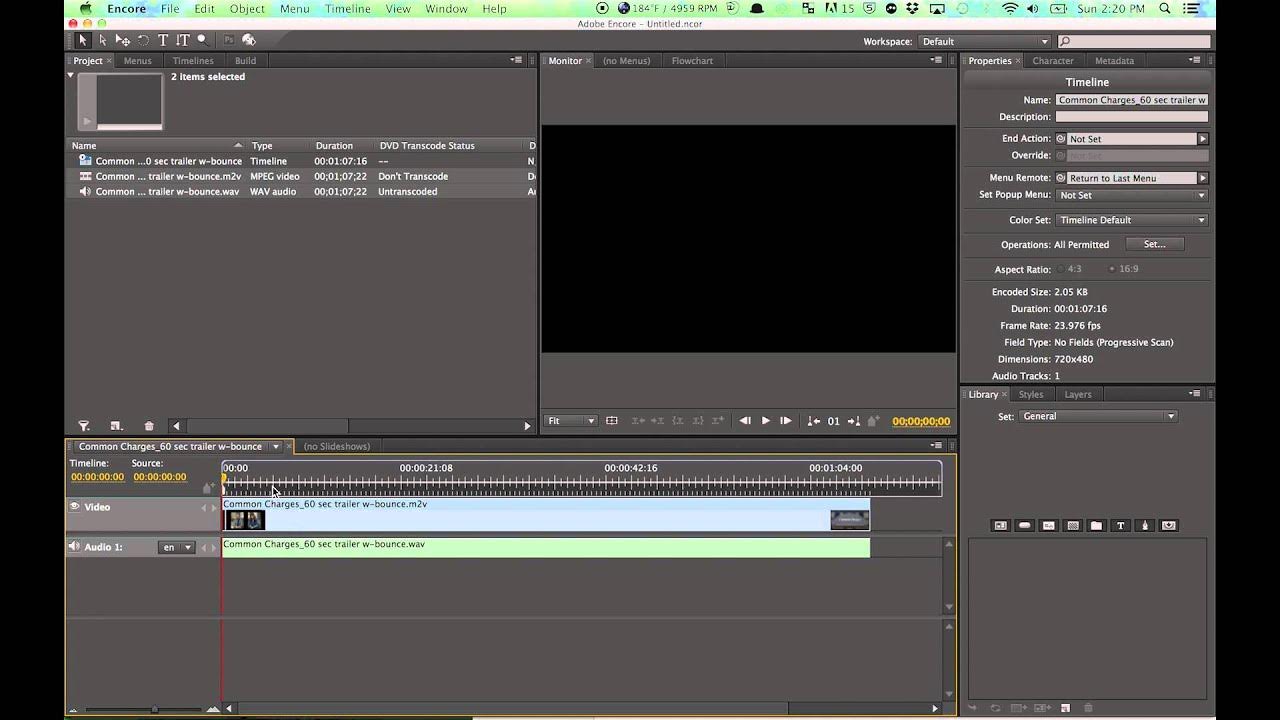The height and width of the screenshot is (720, 1280).
Task: Switch to the Build tab
Action: click(245, 61)
